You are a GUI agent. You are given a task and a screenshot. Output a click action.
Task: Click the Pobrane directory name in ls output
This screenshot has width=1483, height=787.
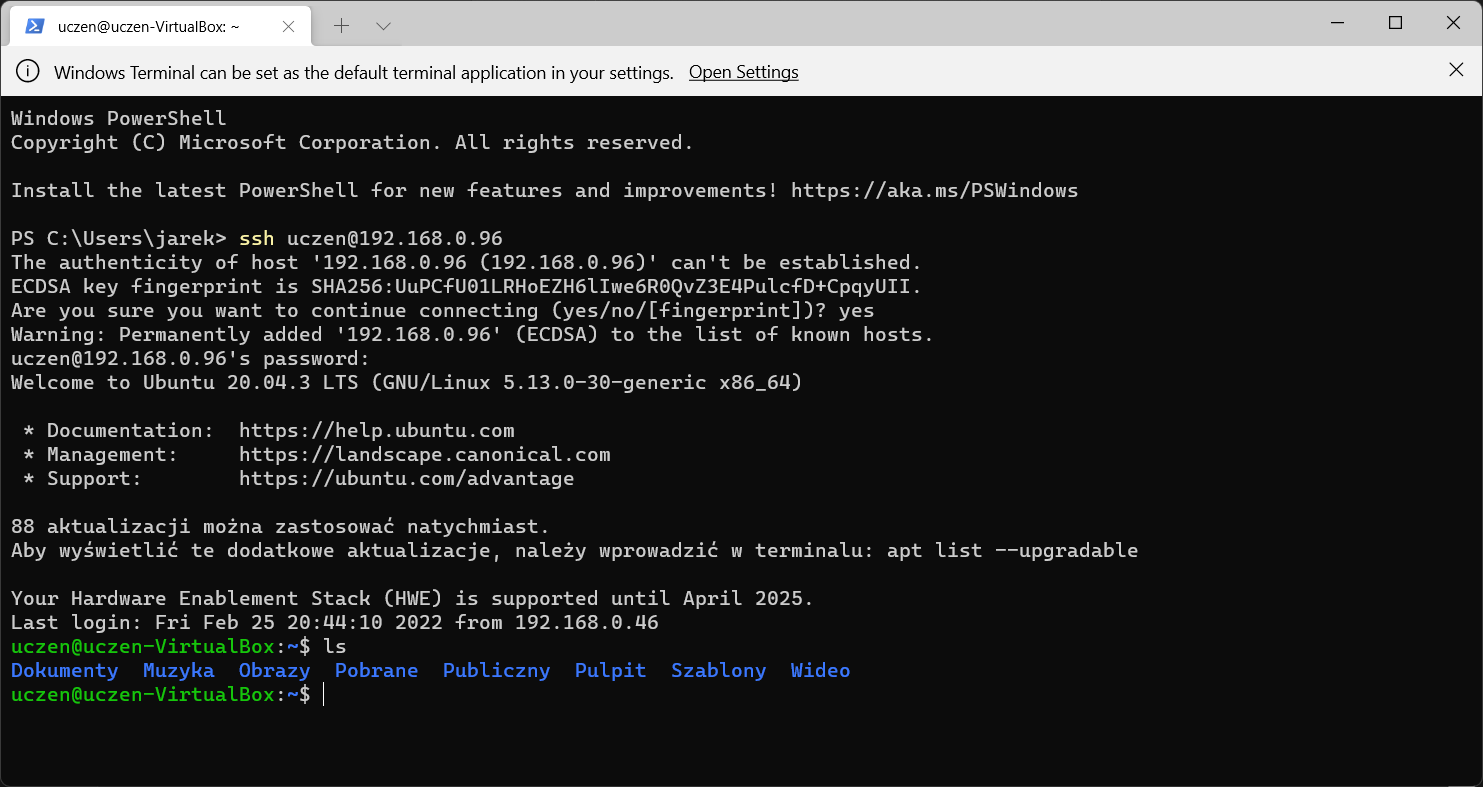pos(377,670)
